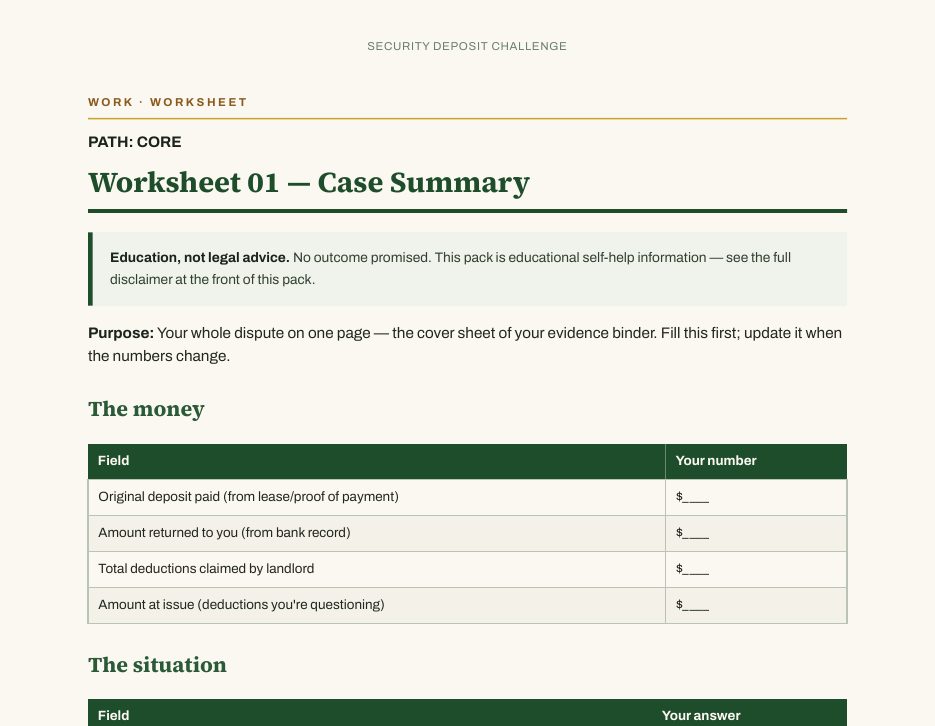Click the blank for Amount returned to you
The width and height of the screenshot is (935, 726).
[692, 533]
